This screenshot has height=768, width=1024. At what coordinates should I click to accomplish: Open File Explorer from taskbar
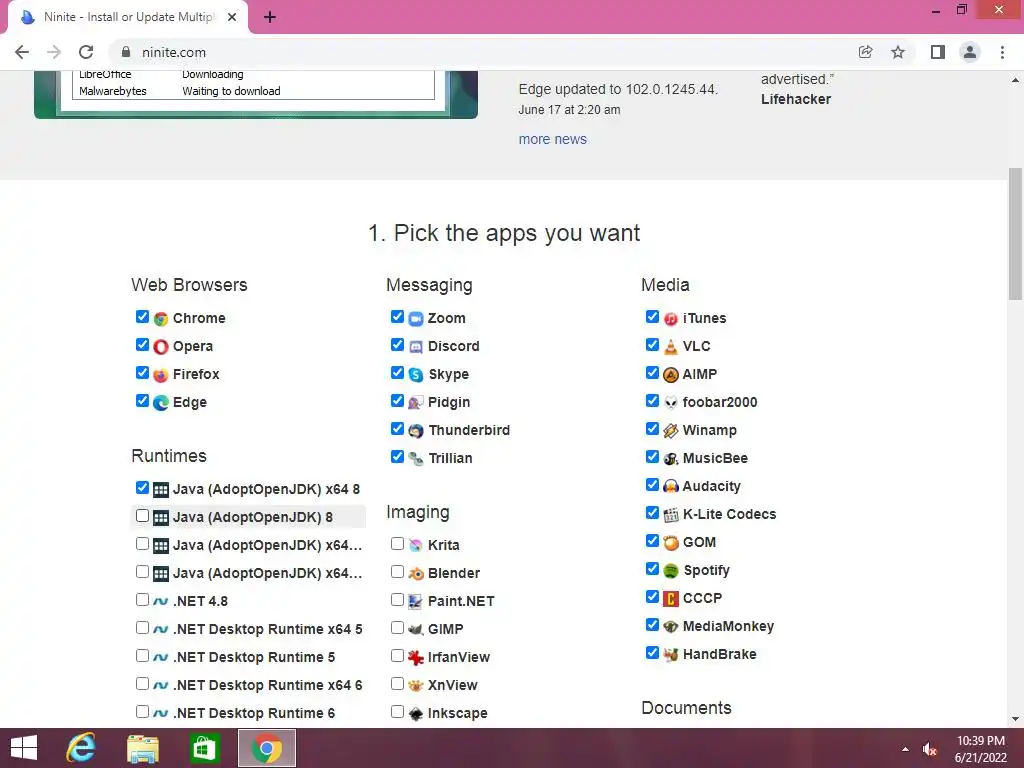click(142, 748)
